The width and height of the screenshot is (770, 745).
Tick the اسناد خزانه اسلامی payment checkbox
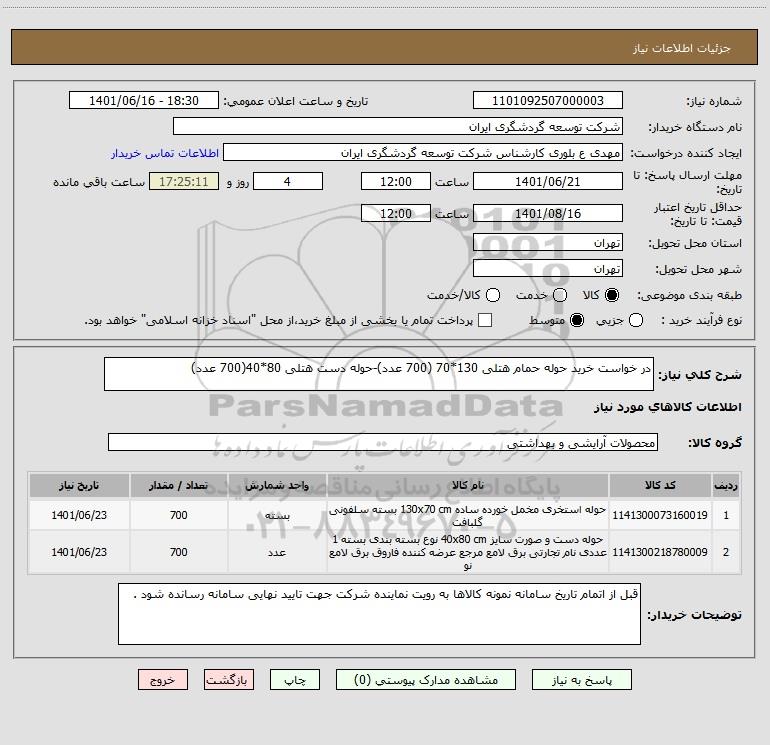(485, 320)
